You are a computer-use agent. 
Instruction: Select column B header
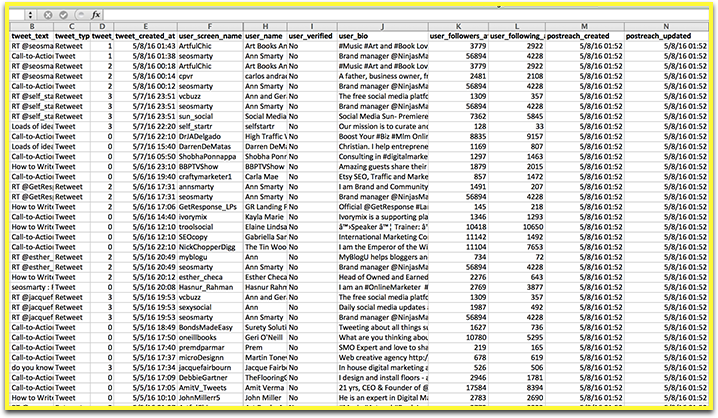point(32,27)
